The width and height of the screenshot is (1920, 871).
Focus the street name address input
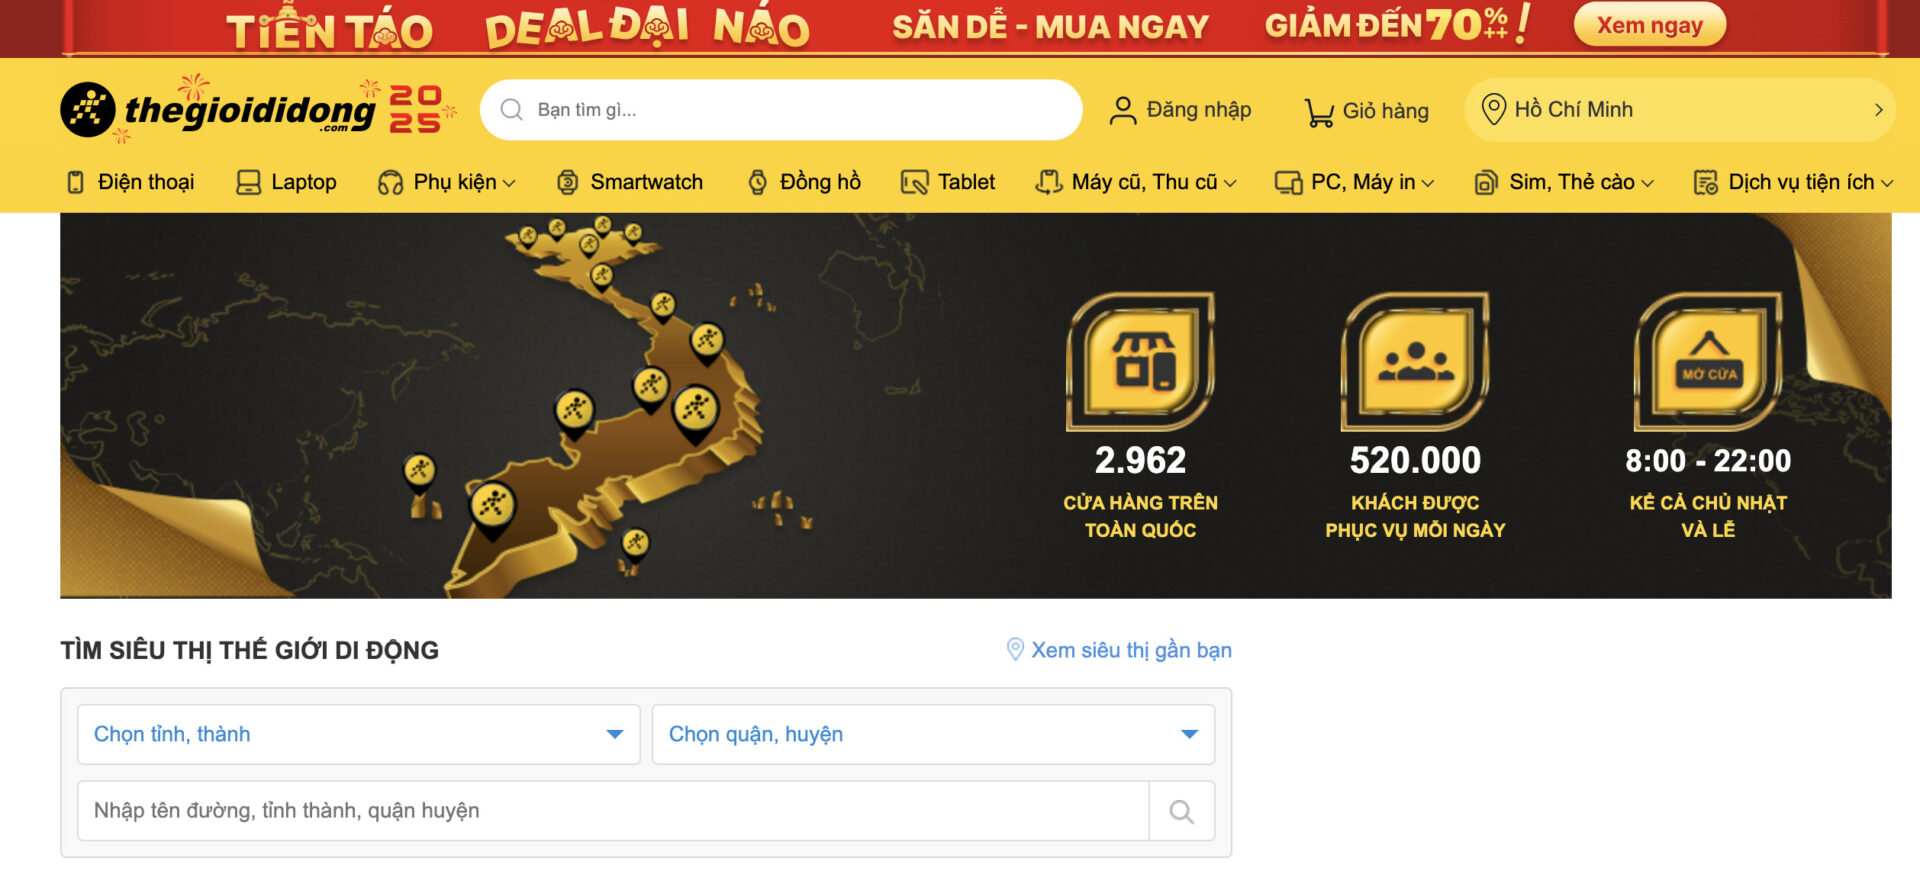point(613,811)
